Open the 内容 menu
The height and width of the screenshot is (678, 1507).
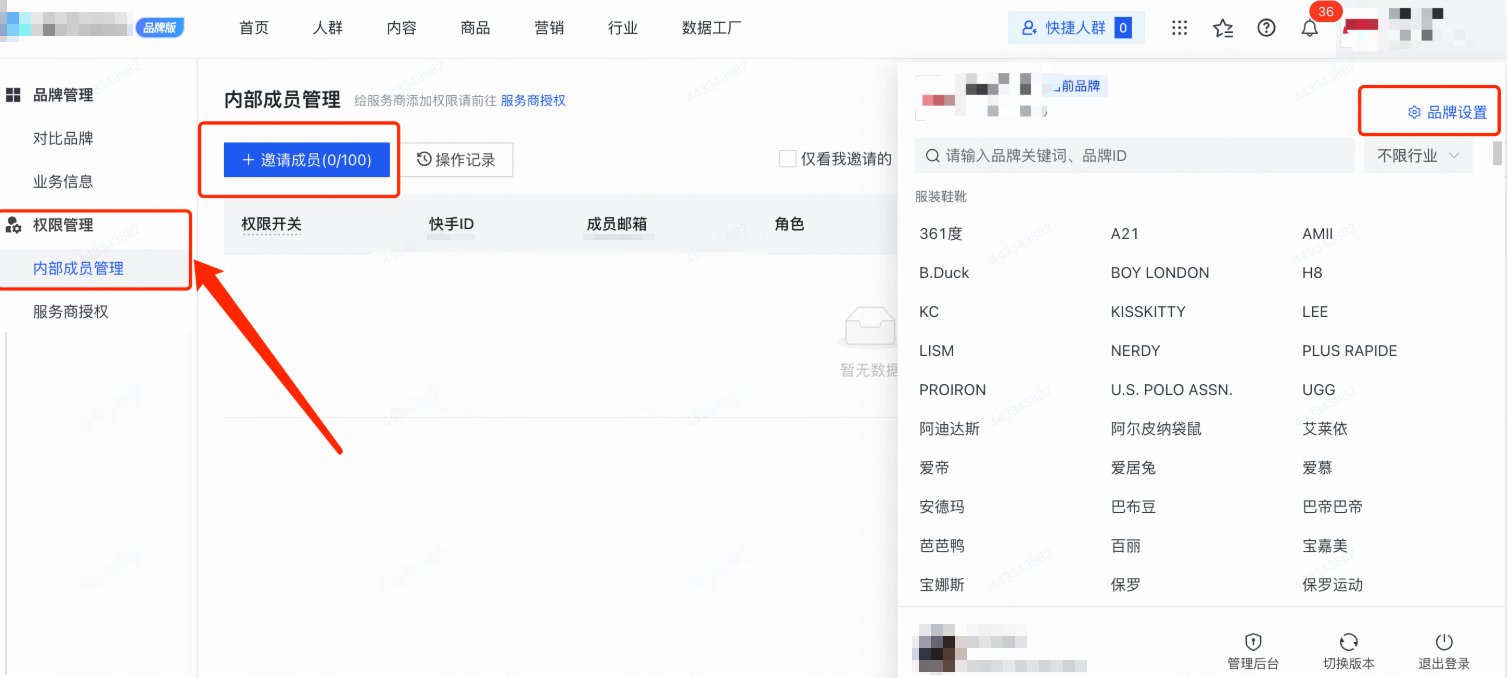point(402,28)
